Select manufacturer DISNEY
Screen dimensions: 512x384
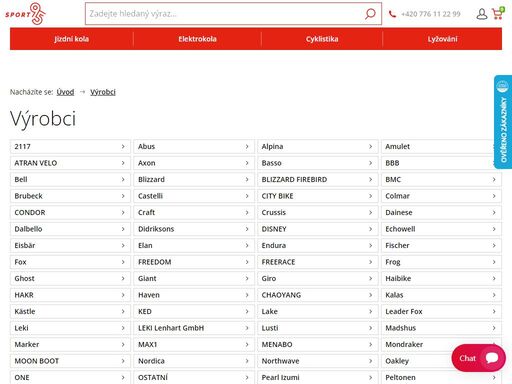click(x=318, y=229)
